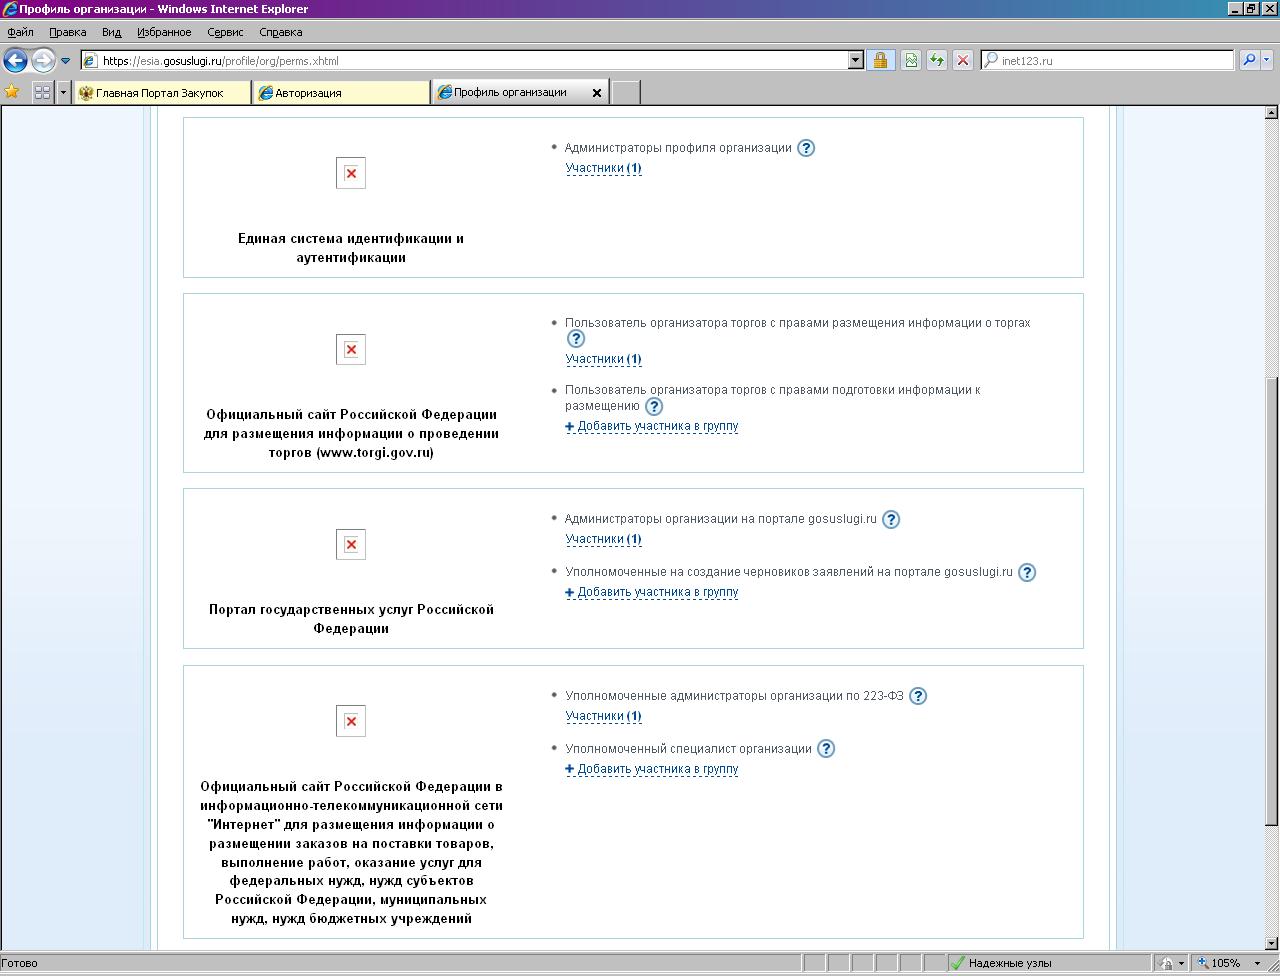This screenshot has width=1280, height=976.
Task: Click the search box with inet123.ru
Action: click(x=1110, y=60)
